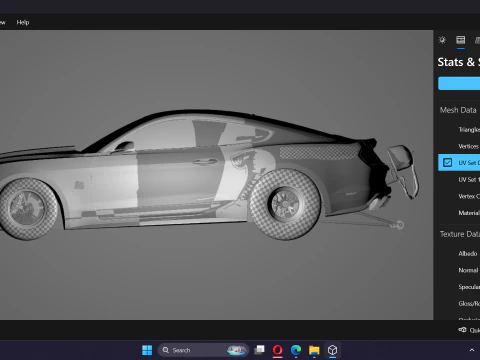Launch Microsoft Edge from the taskbar
480x360 pixels.
point(296,350)
